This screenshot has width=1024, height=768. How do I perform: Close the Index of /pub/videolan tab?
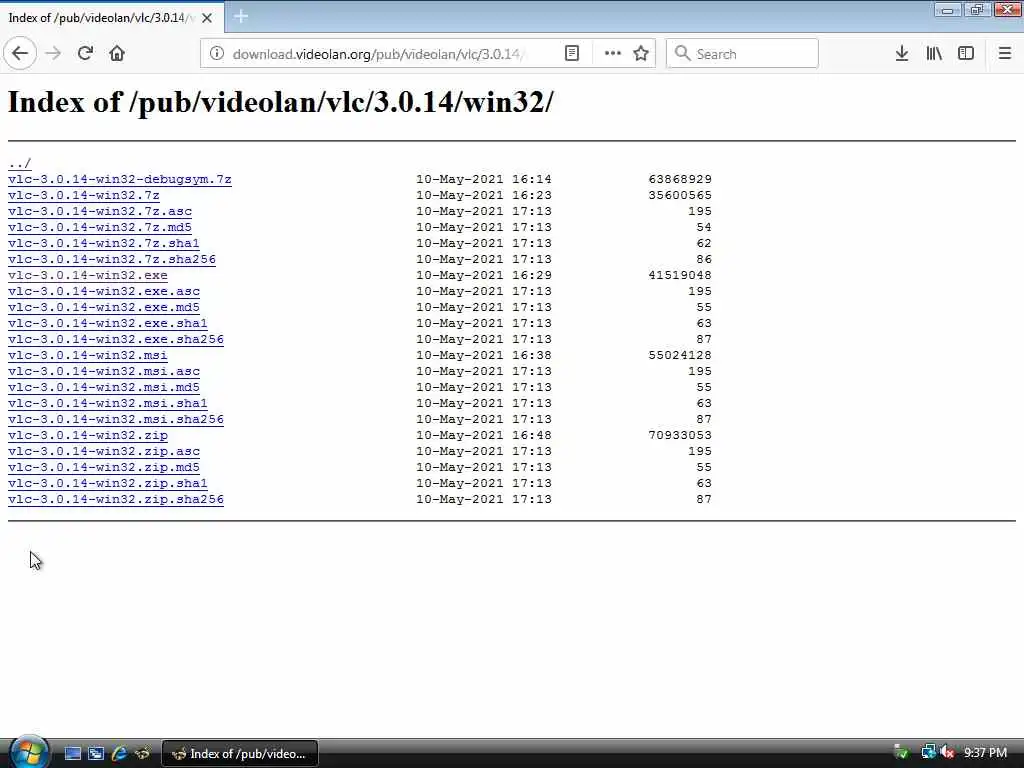(x=207, y=18)
